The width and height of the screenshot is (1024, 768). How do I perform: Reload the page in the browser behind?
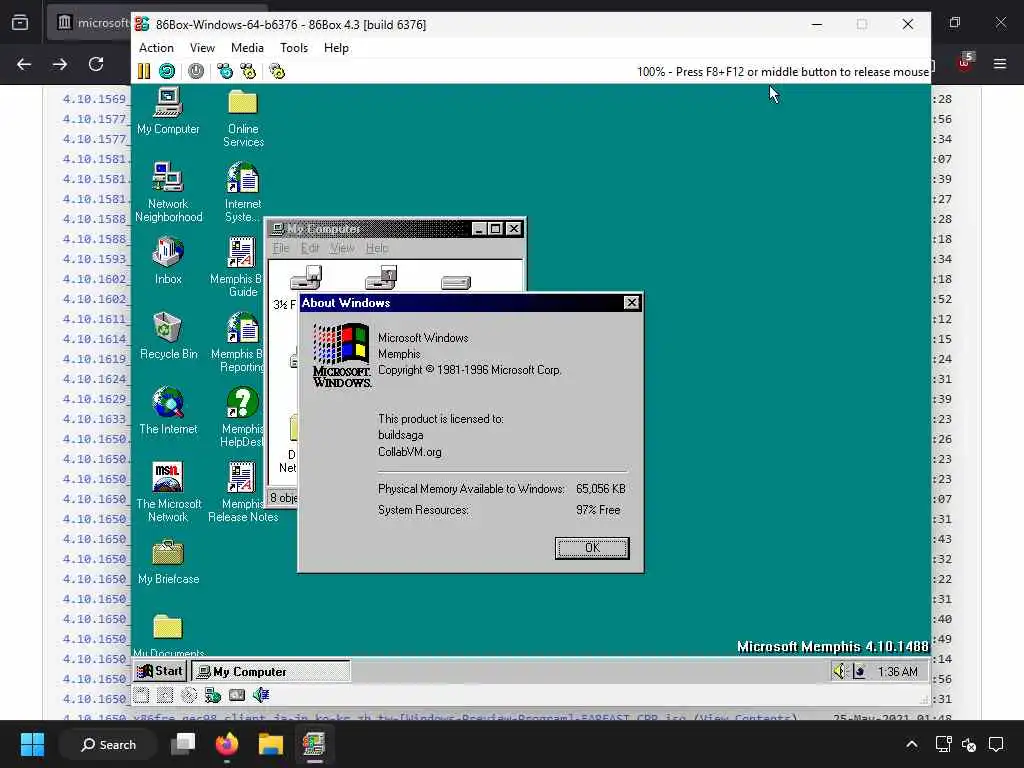(96, 64)
